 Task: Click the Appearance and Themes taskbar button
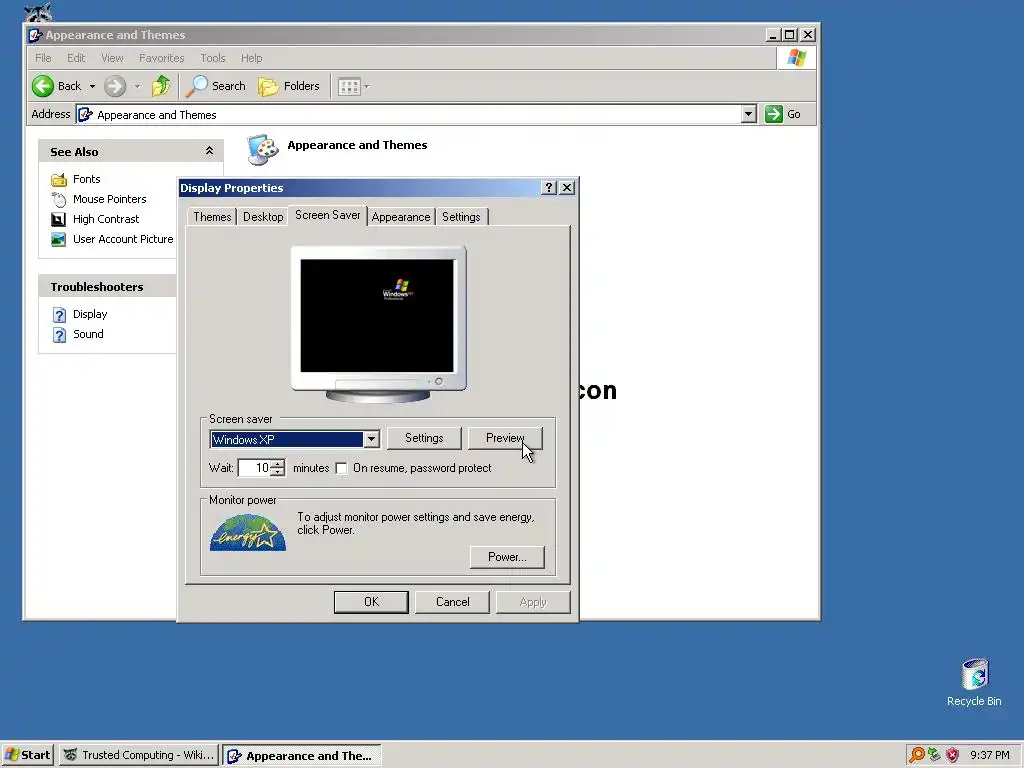click(x=302, y=756)
